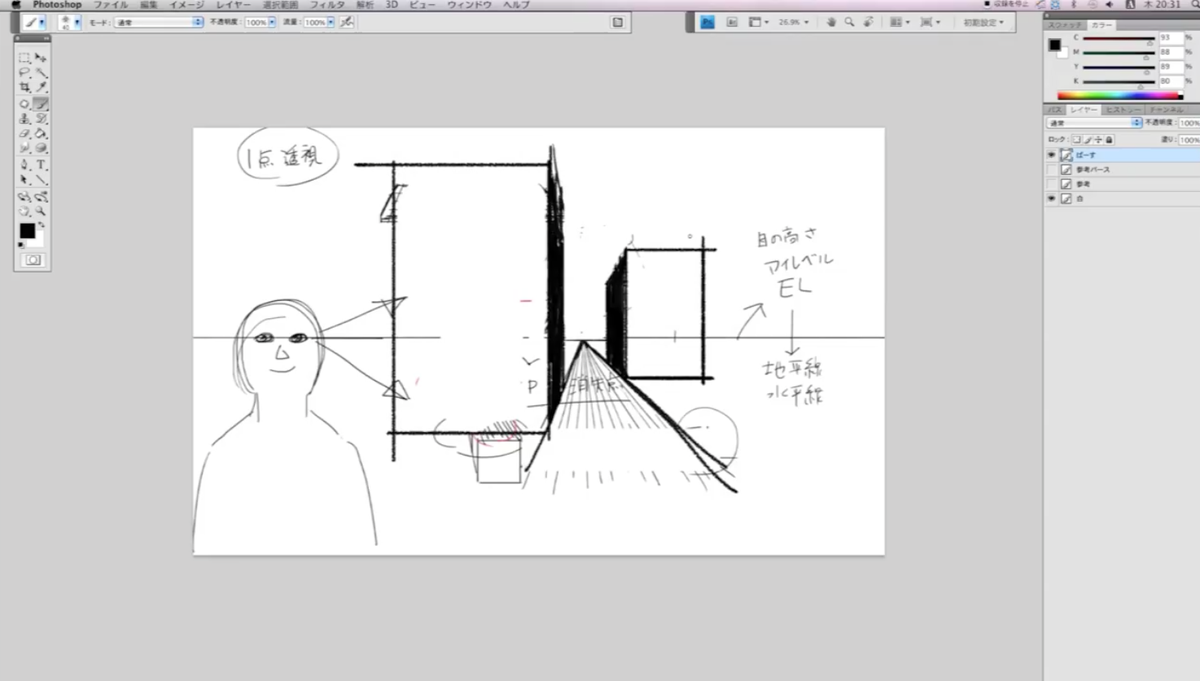Select the Line shape tool
This screenshot has width=1200, height=681.
click(41, 180)
